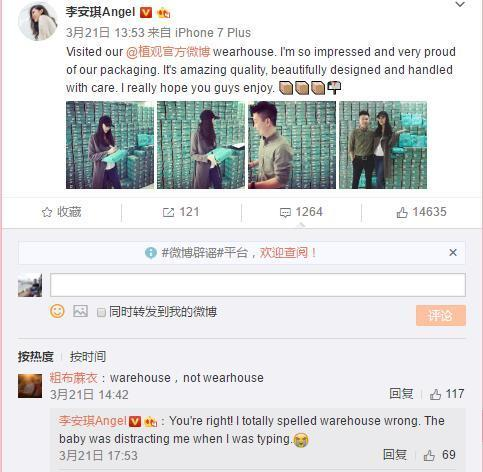Open the fourth photo of the couple posing

(x=383, y=145)
